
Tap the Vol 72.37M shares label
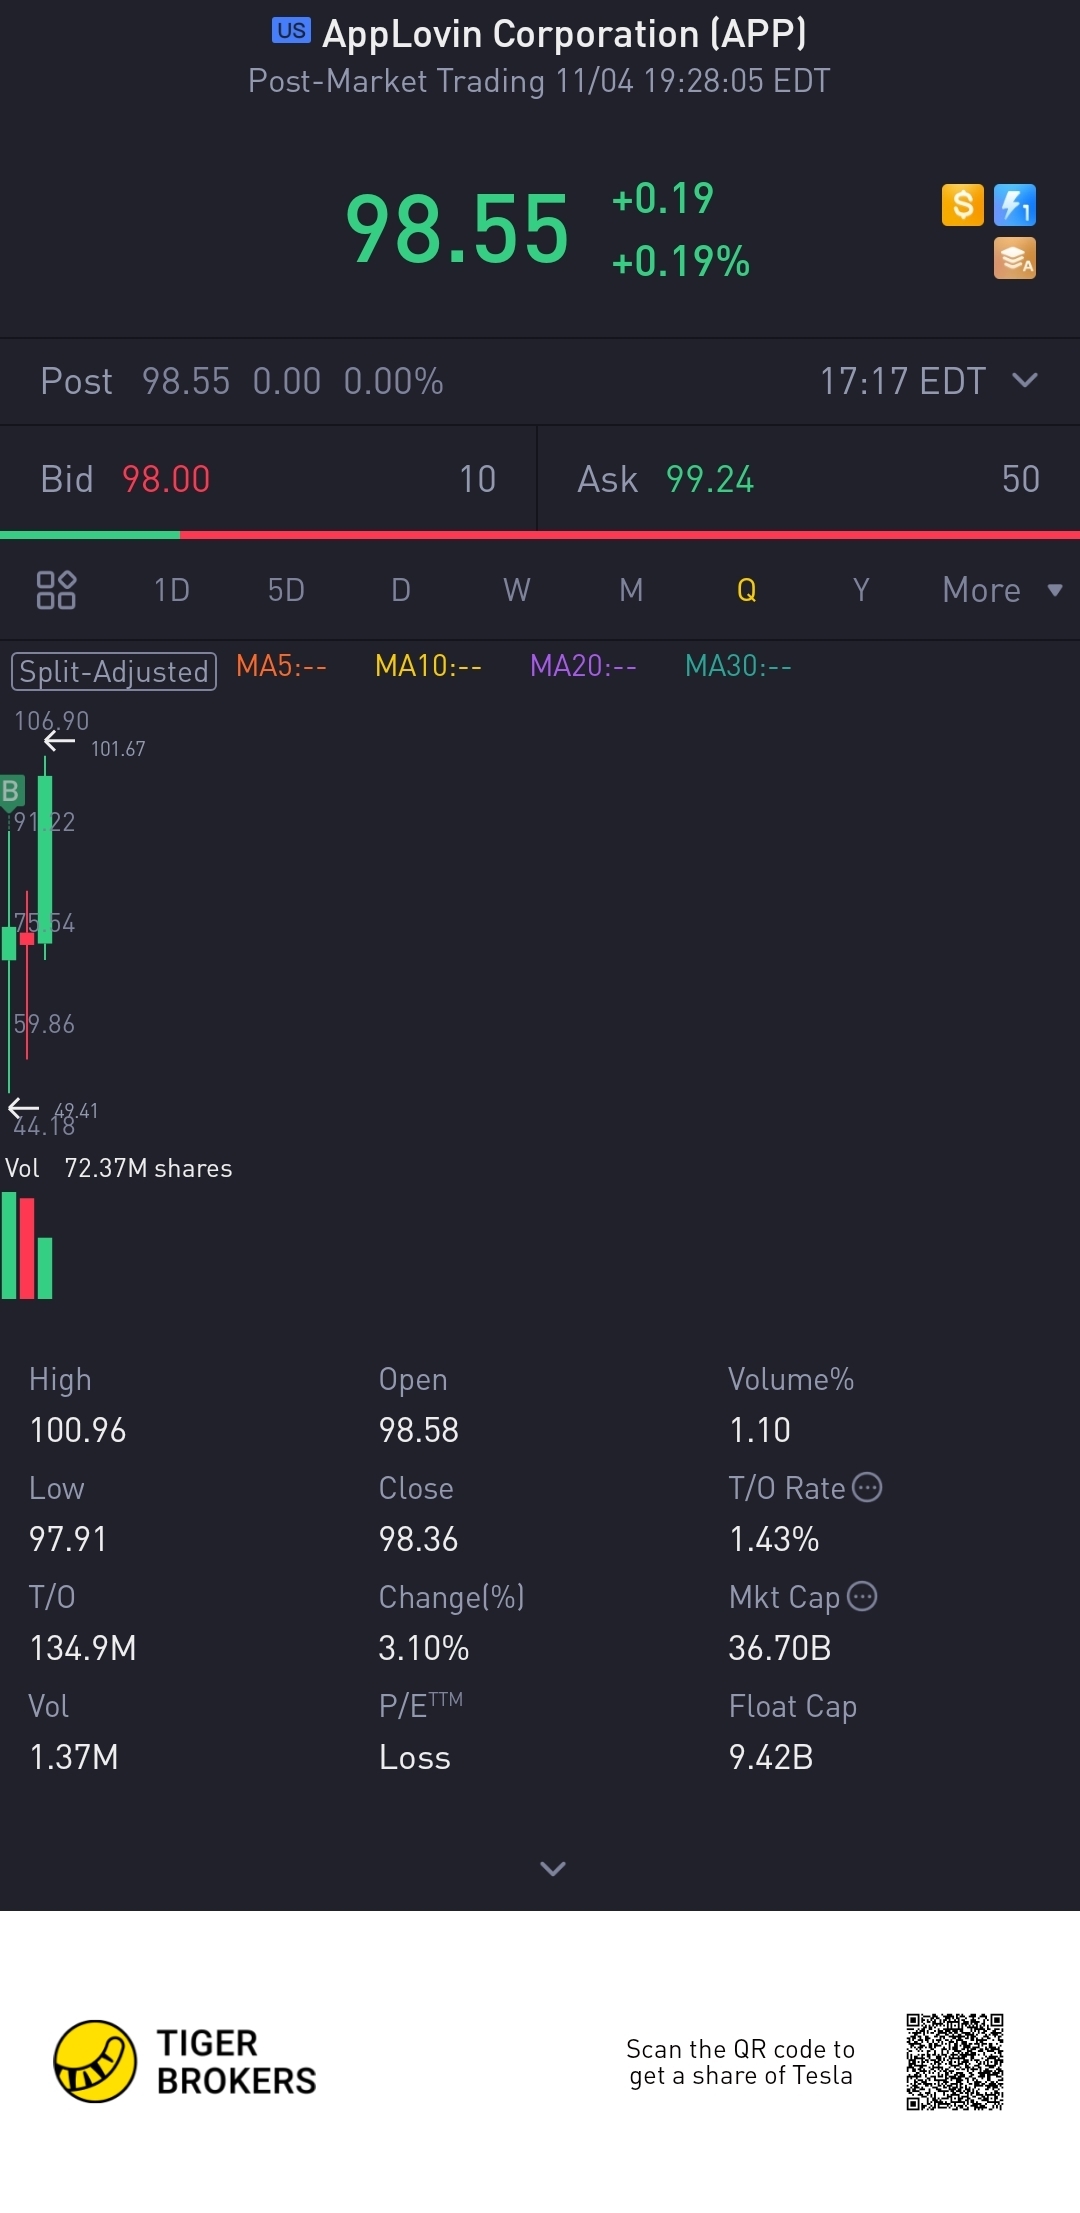tap(119, 1168)
